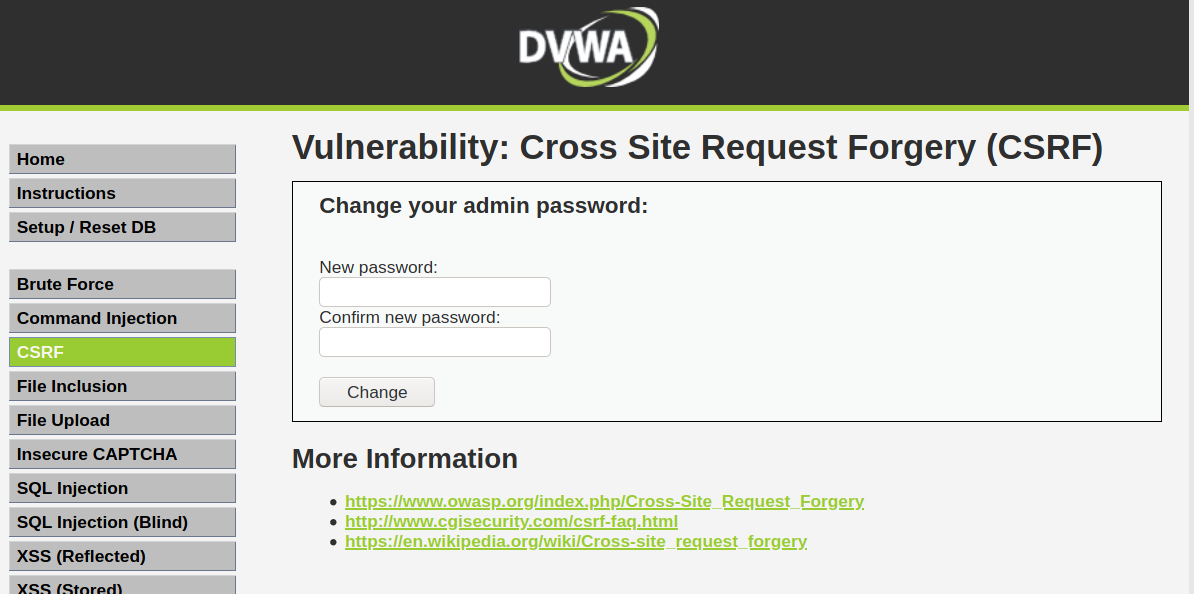Select the highlighted CSRF sidebar entry
Image resolution: width=1194 pixels, height=594 pixels.
122,352
